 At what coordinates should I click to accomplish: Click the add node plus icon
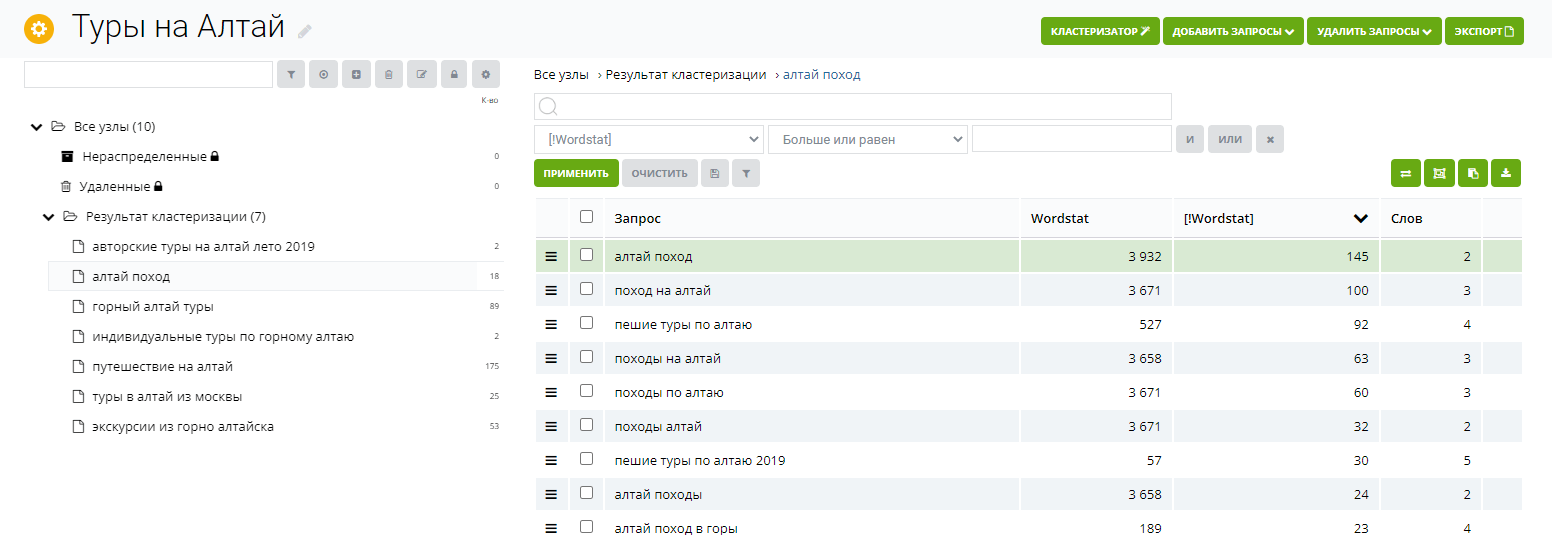(356, 74)
